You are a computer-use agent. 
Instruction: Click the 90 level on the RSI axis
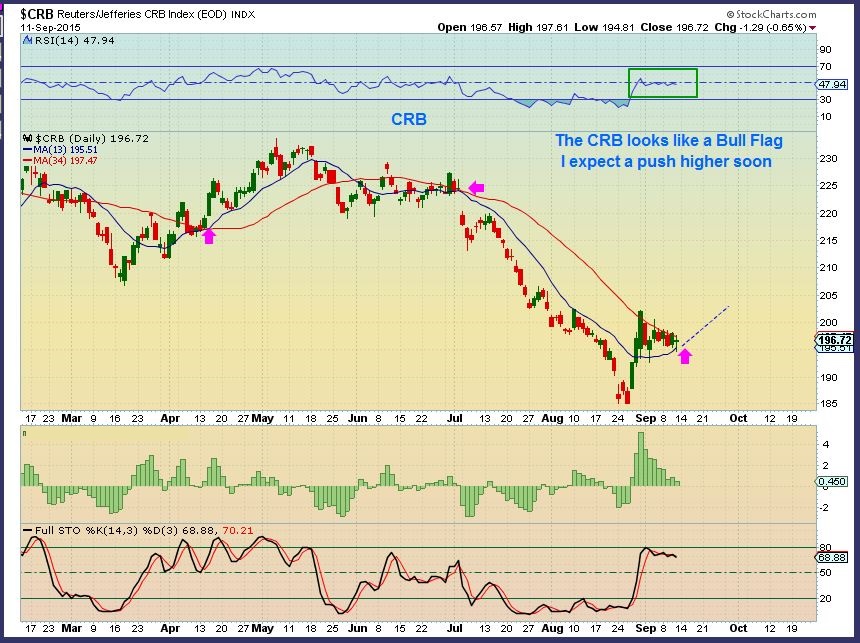[825, 49]
